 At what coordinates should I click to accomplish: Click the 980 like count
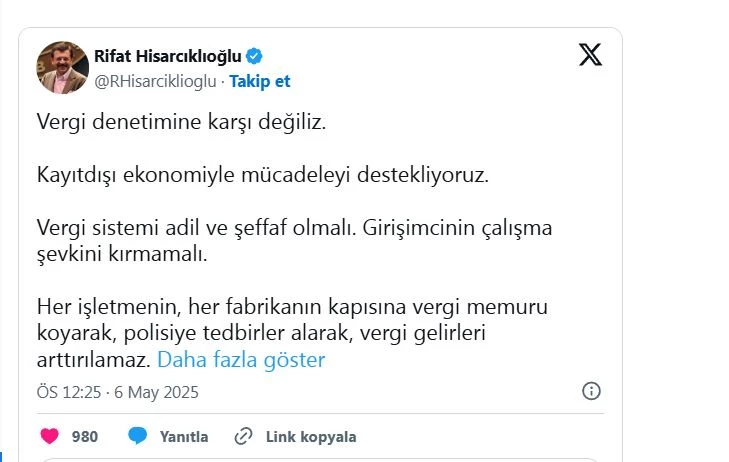pos(85,436)
